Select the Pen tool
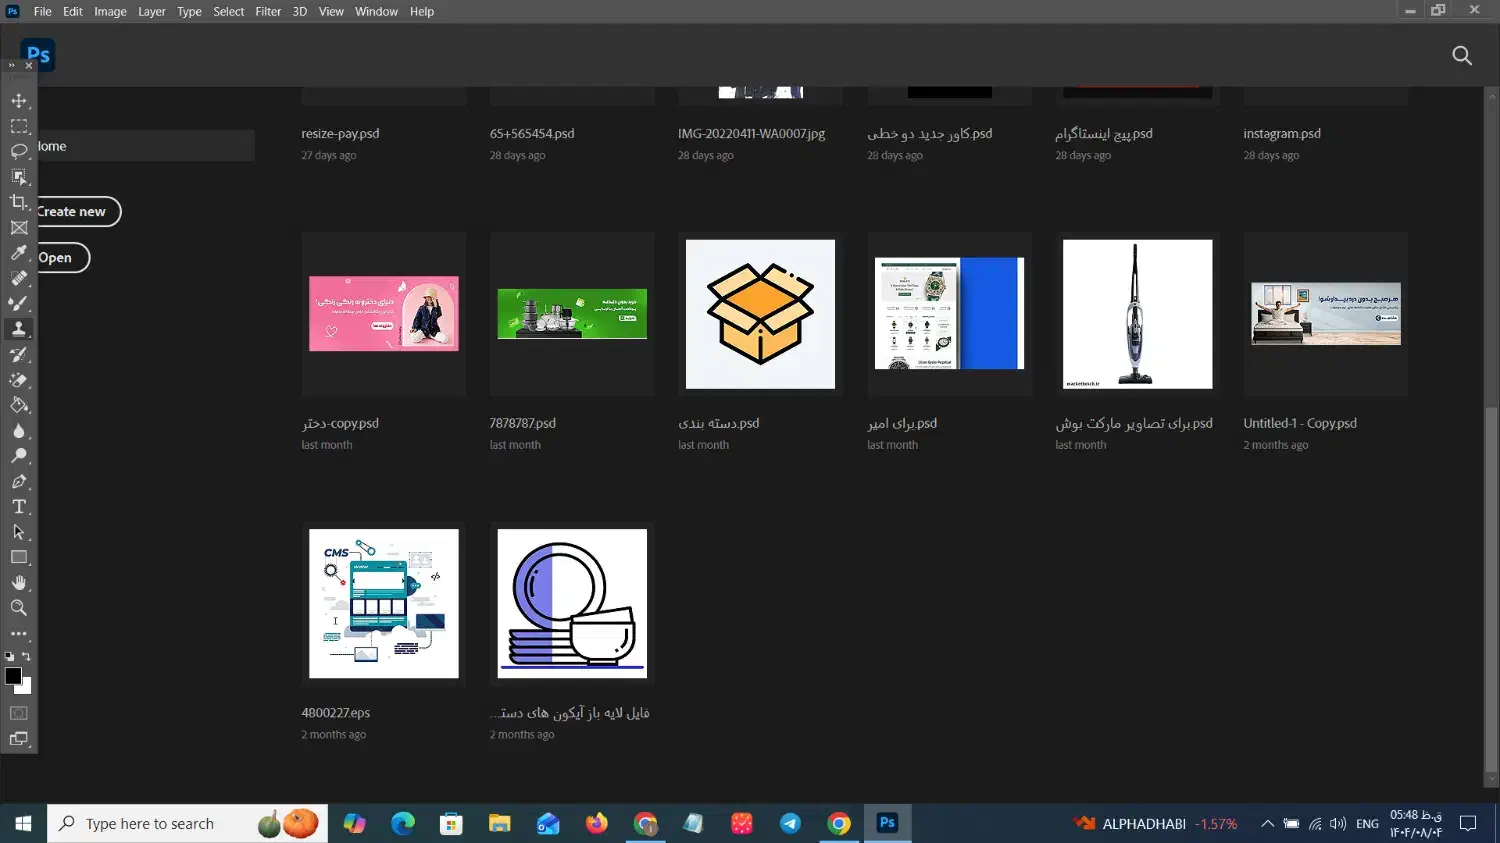Screen dimensions: 1500x843 click(19, 482)
